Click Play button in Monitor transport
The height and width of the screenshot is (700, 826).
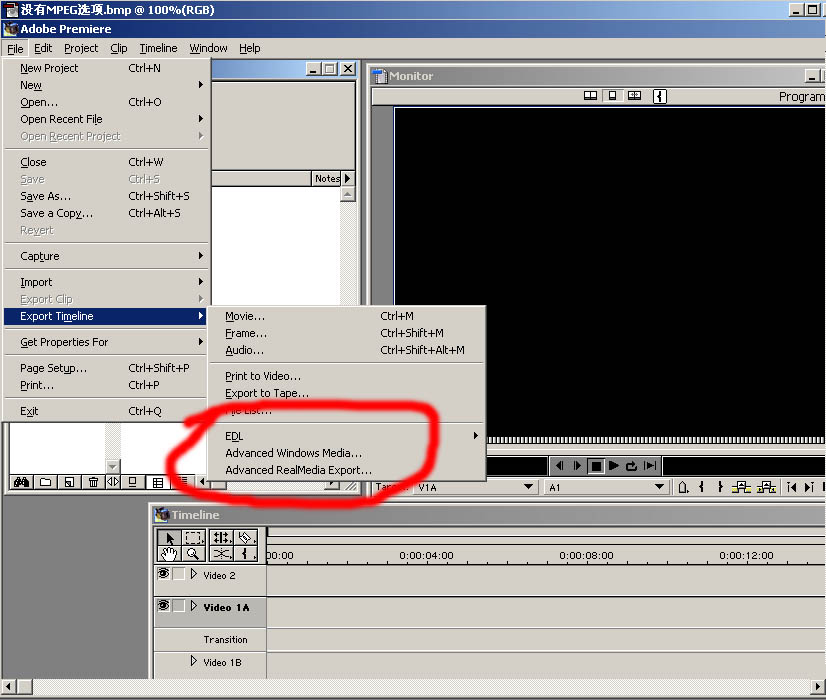click(x=614, y=466)
